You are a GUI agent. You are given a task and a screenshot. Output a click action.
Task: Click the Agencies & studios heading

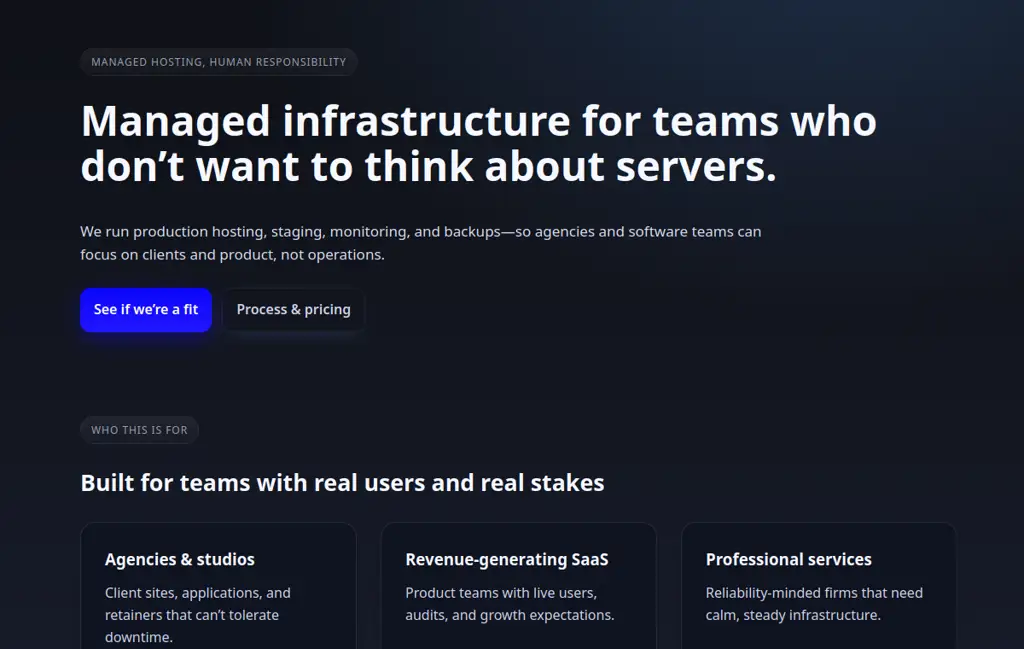click(179, 559)
